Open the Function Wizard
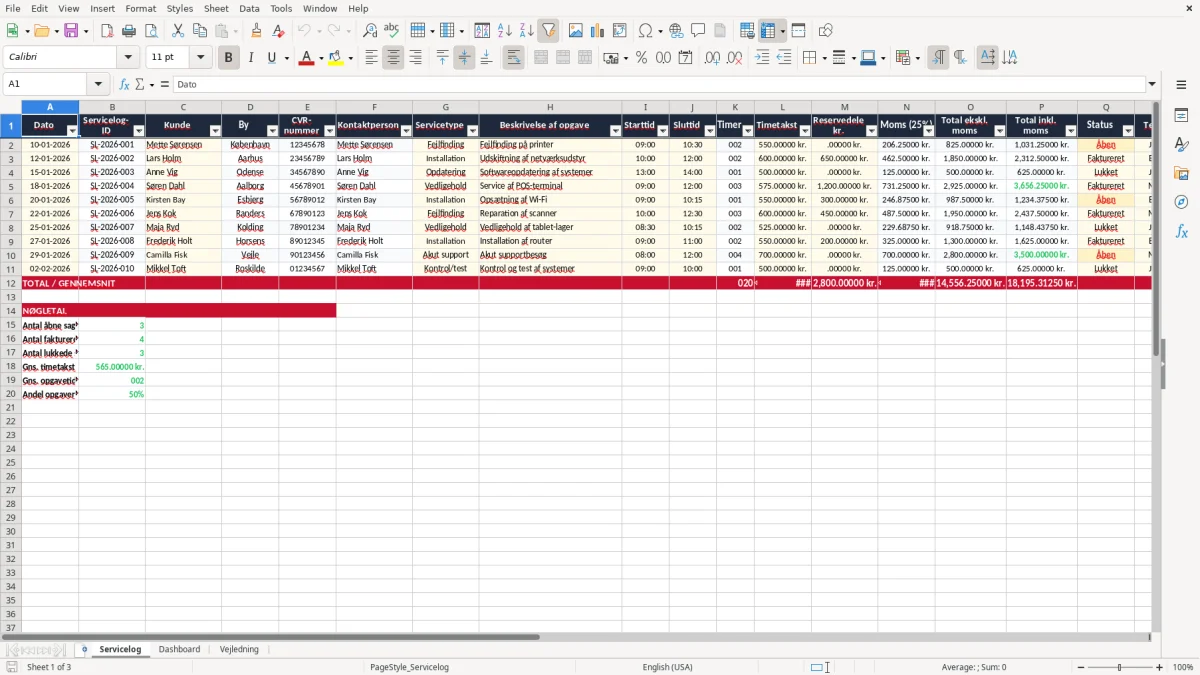The width and height of the screenshot is (1200, 675). click(125, 84)
